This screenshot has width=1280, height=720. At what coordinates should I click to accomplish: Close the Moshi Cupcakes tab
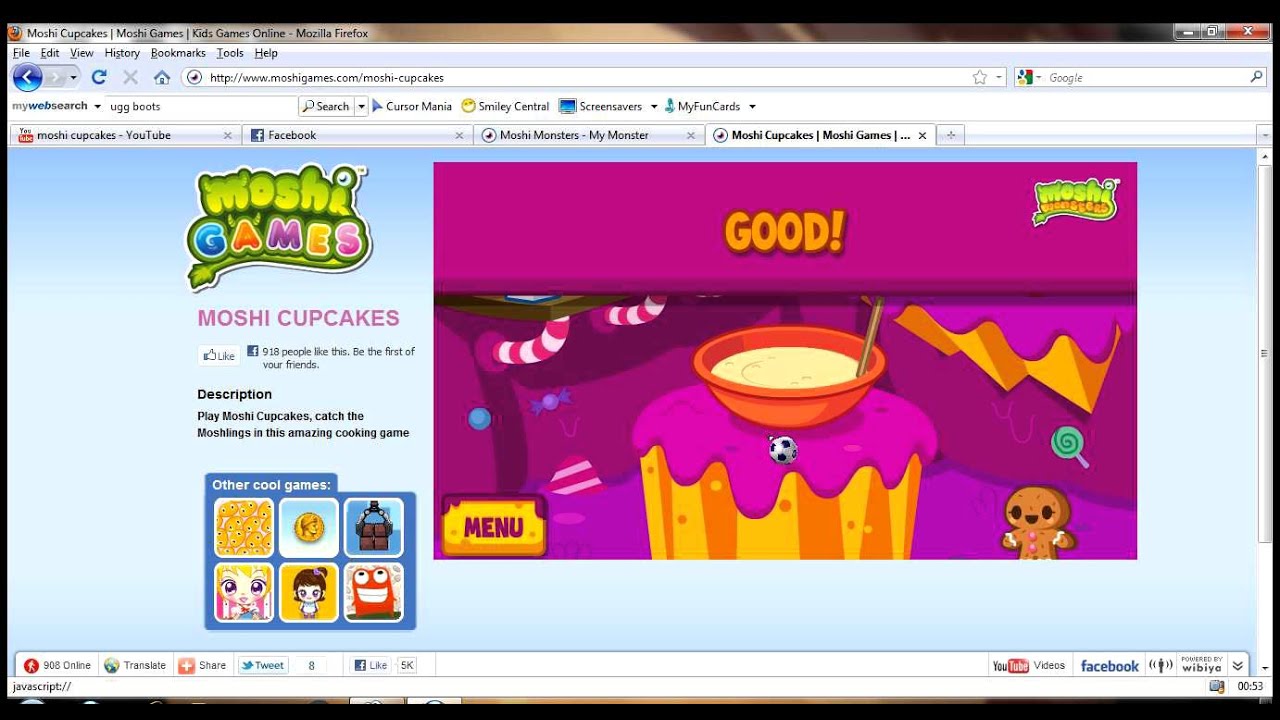point(922,135)
